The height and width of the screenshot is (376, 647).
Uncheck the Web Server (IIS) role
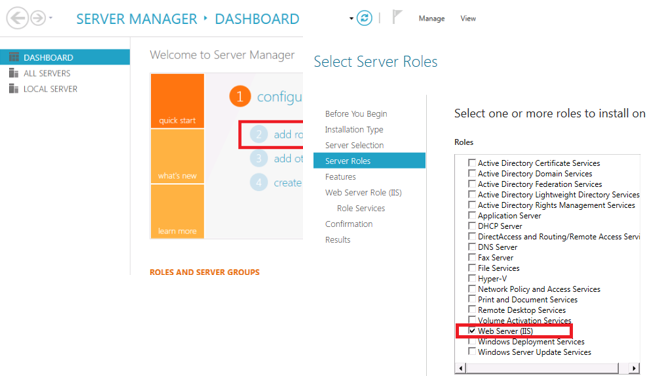[472, 331]
